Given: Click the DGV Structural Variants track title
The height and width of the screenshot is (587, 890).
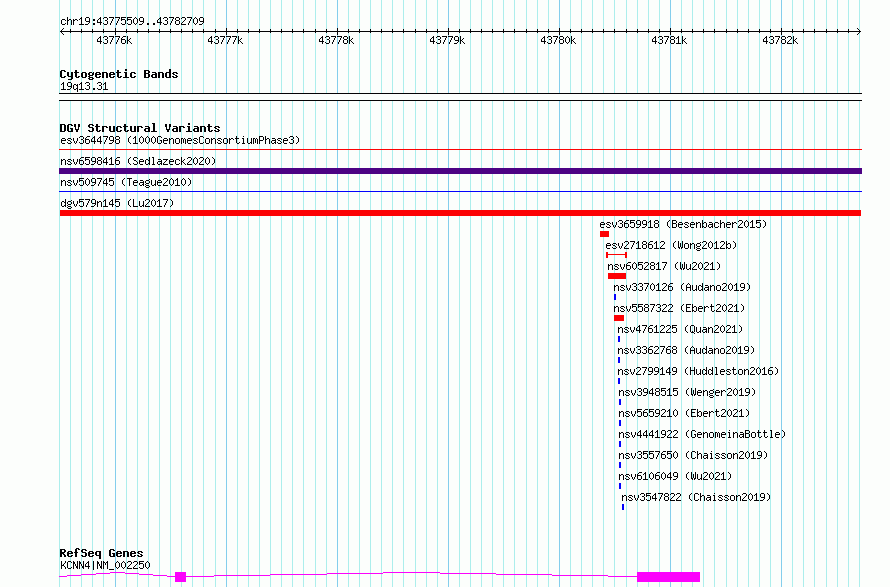Looking at the screenshot, I should tap(140, 128).
